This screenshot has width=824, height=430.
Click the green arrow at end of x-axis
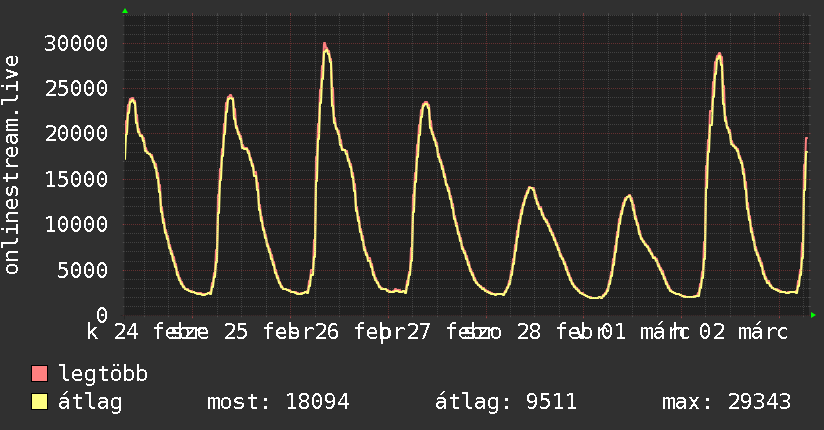pyautogui.click(x=813, y=315)
